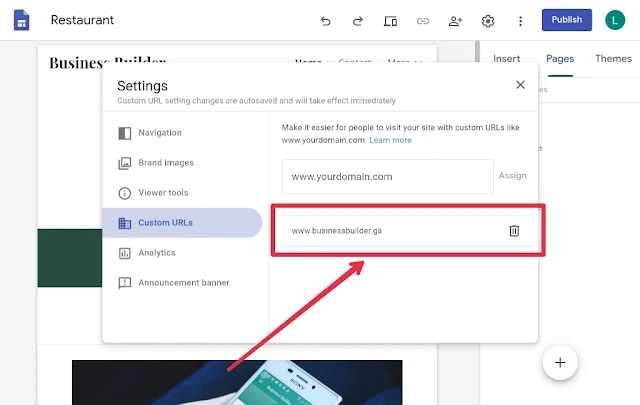The width and height of the screenshot is (640, 405).
Task: Open the device preview mode
Action: click(390, 21)
